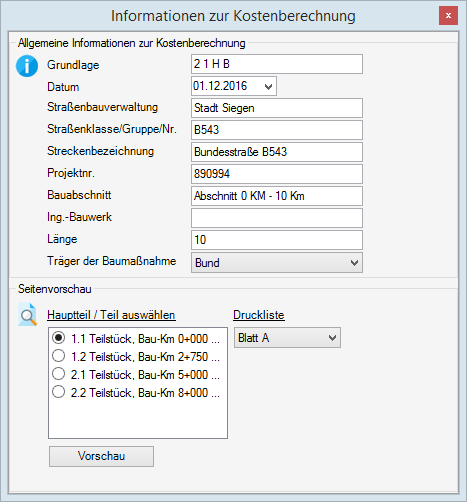This screenshot has width=467, height=502.
Task: Close the Informationen zur Kostenberechnung dialog
Action: pos(448,15)
